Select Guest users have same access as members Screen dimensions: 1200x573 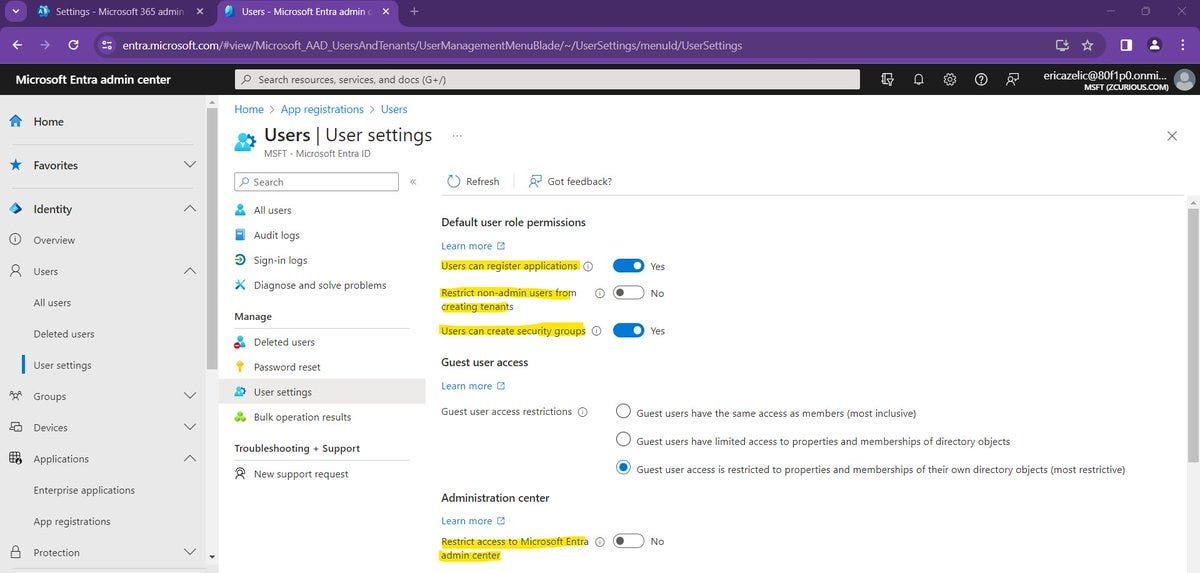[x=624, y=411]
